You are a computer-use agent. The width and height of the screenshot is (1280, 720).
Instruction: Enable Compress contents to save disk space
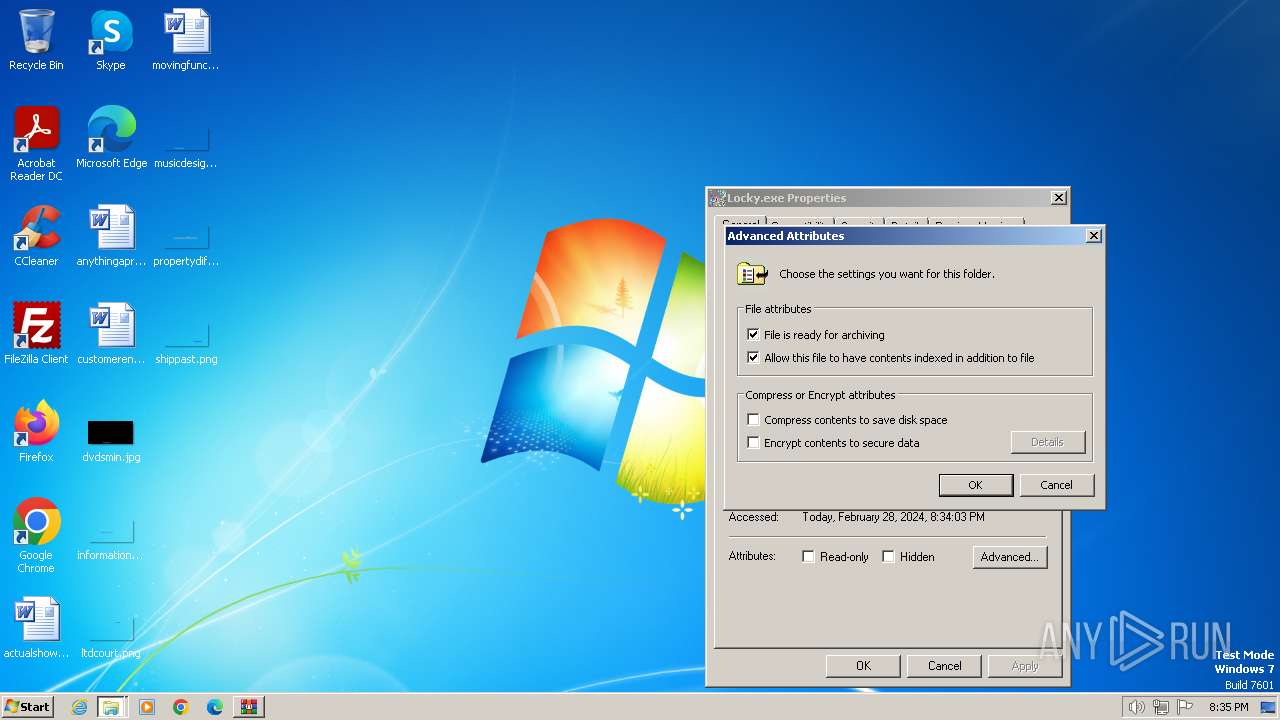(x=753, y=420)
